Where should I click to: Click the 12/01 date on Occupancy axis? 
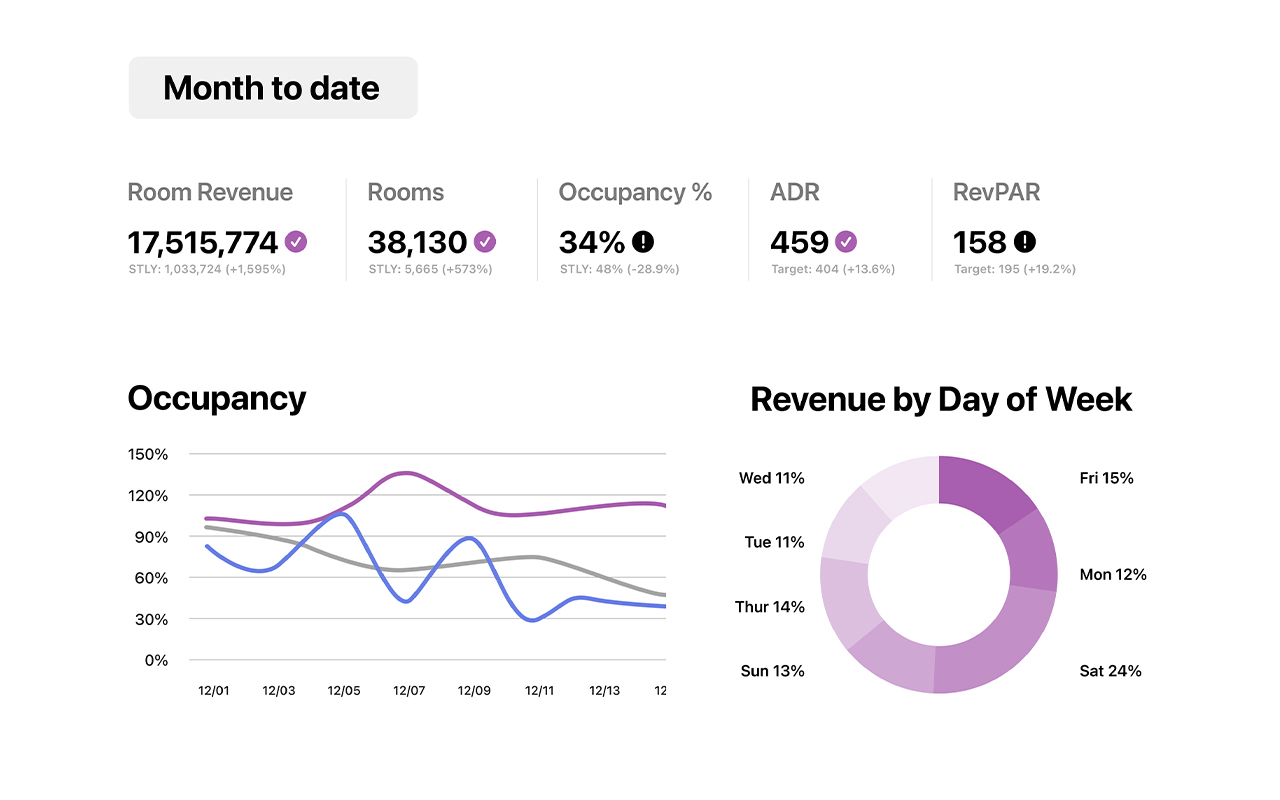(x=214, y=691)
